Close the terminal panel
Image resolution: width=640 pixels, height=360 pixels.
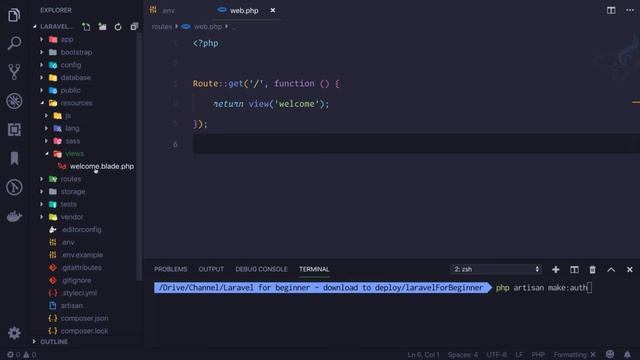pyautogui.click(x=629, y=269)
